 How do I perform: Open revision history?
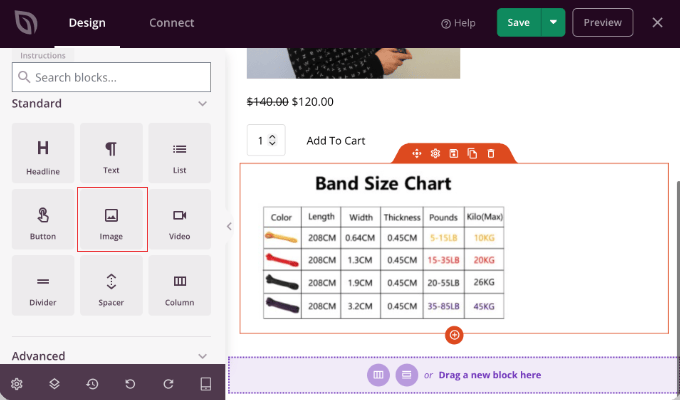(92, 384)
